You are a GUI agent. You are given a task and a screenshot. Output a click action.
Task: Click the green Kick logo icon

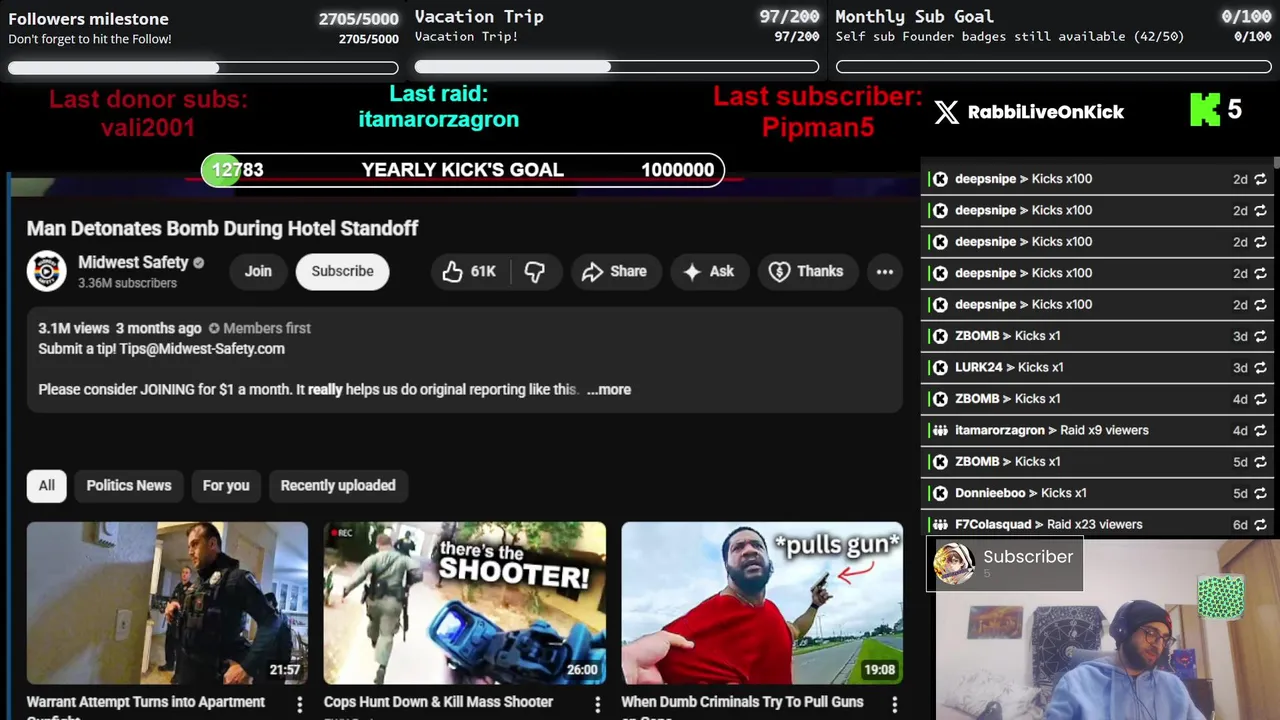[x=1205, y=110]
